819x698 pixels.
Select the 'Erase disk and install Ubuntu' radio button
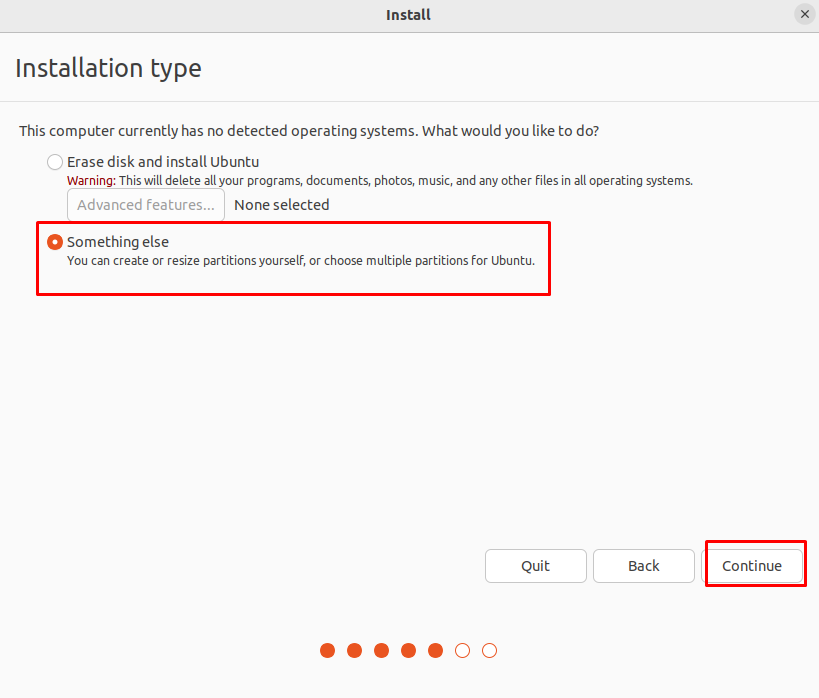55,162
